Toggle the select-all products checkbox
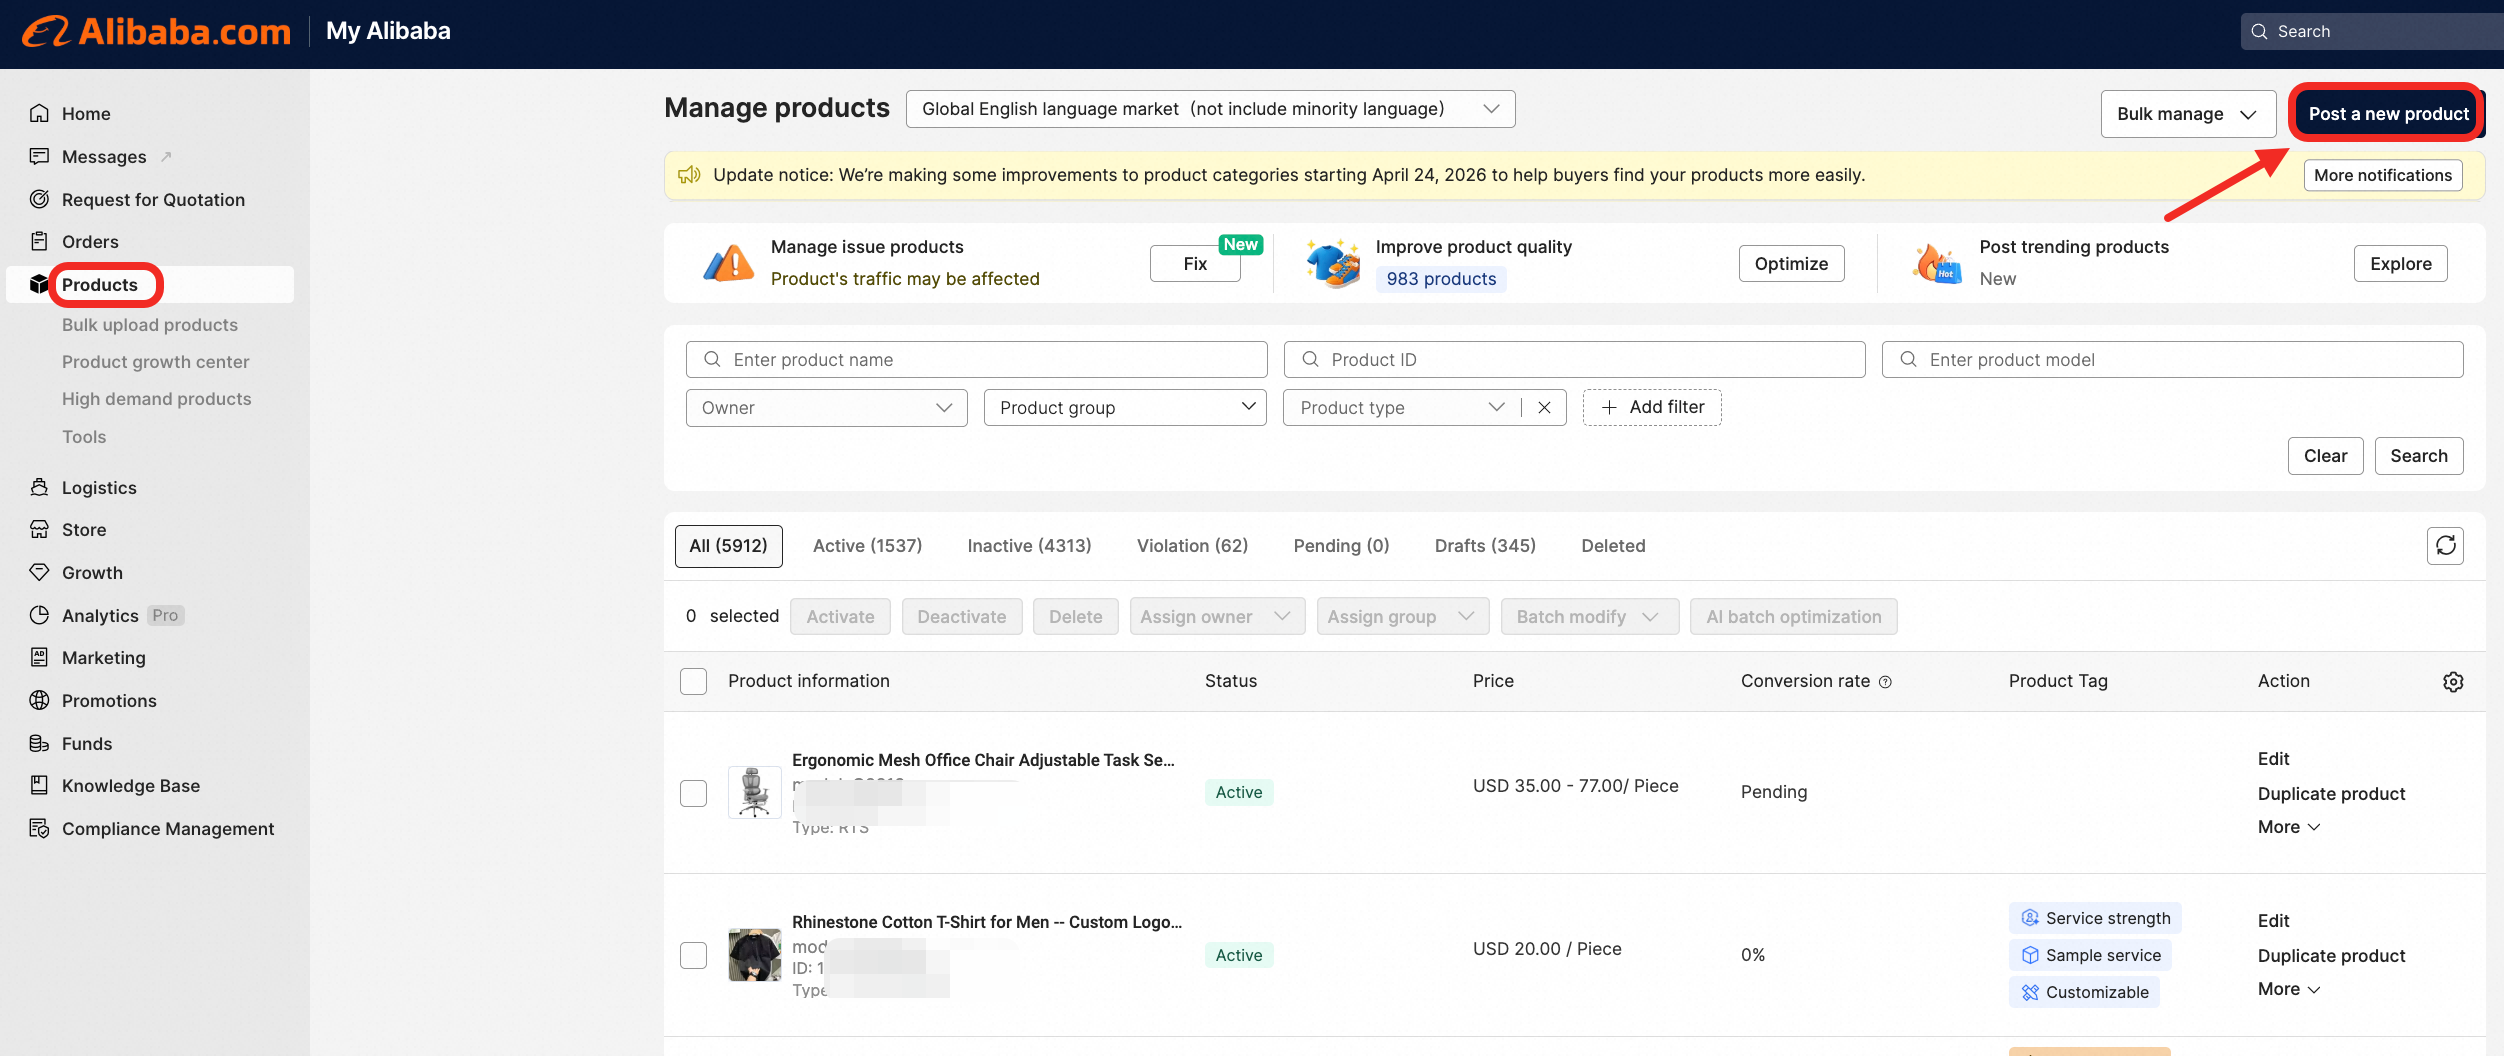 [693, 681]
